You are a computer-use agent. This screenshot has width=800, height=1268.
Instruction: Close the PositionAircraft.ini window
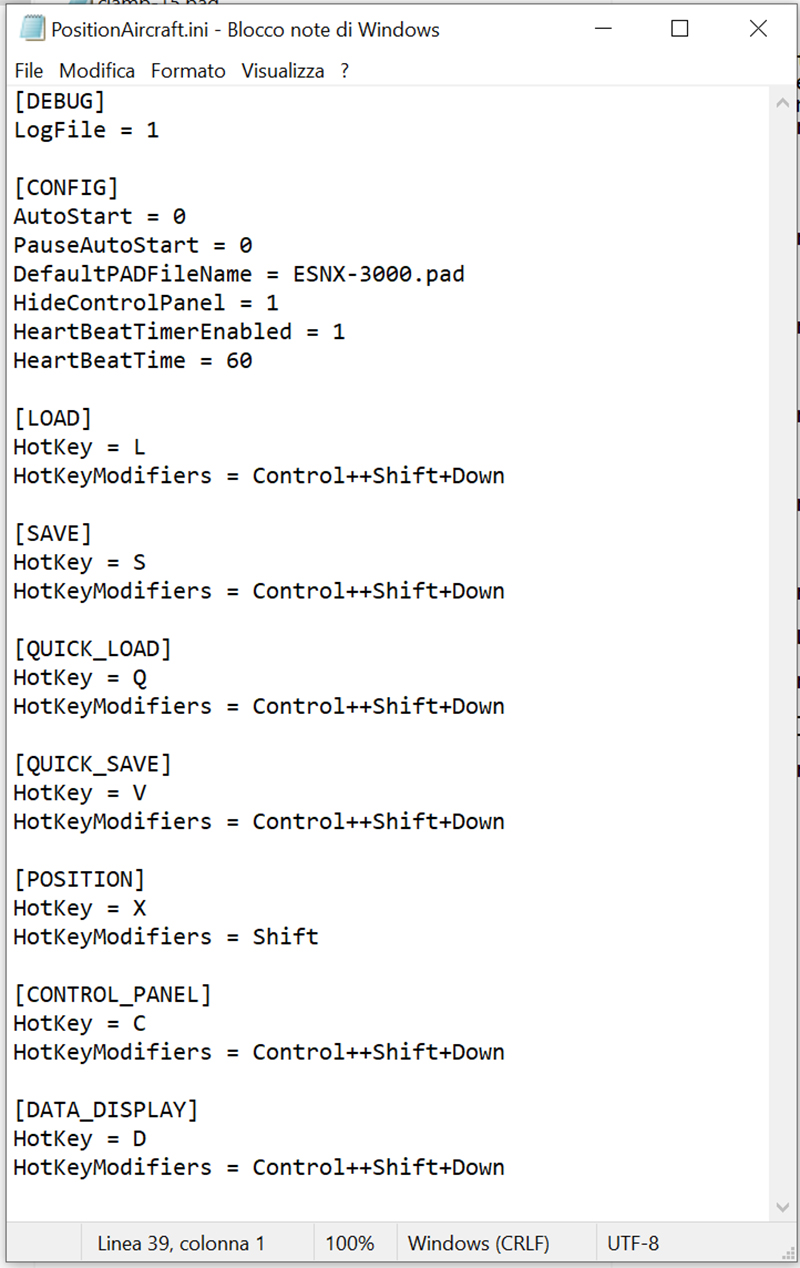pos(758,29)
